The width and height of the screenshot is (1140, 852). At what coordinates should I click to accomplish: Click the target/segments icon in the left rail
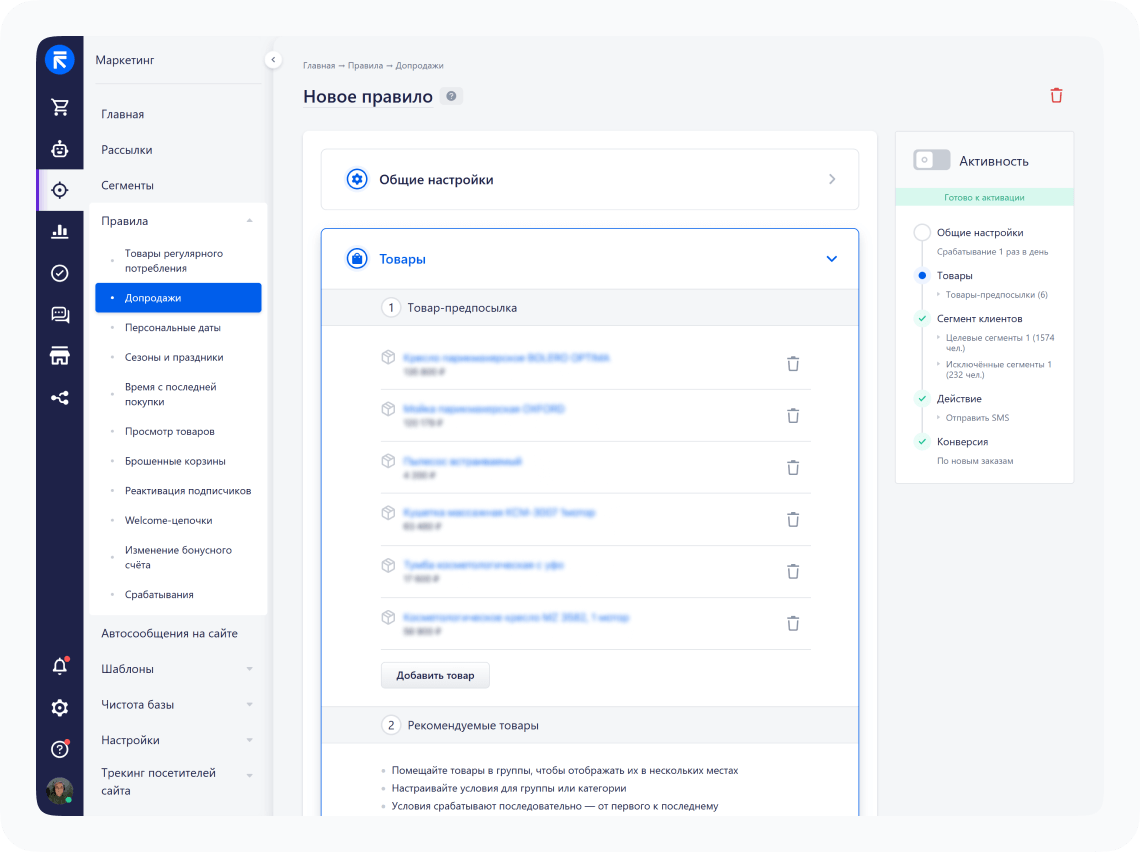click(60, 189)
